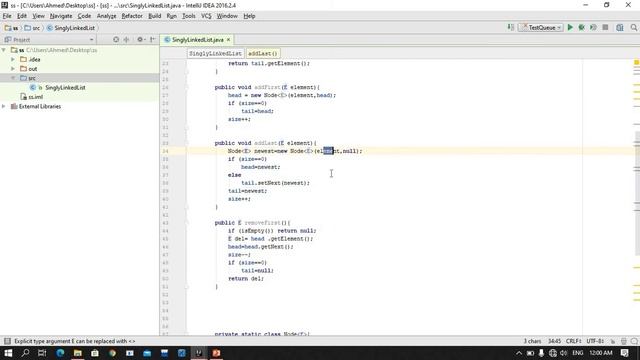The image size is (640, 360).
Task: Click the IntelliJ IDEA taskbar icon
Action: coord(199,353)
